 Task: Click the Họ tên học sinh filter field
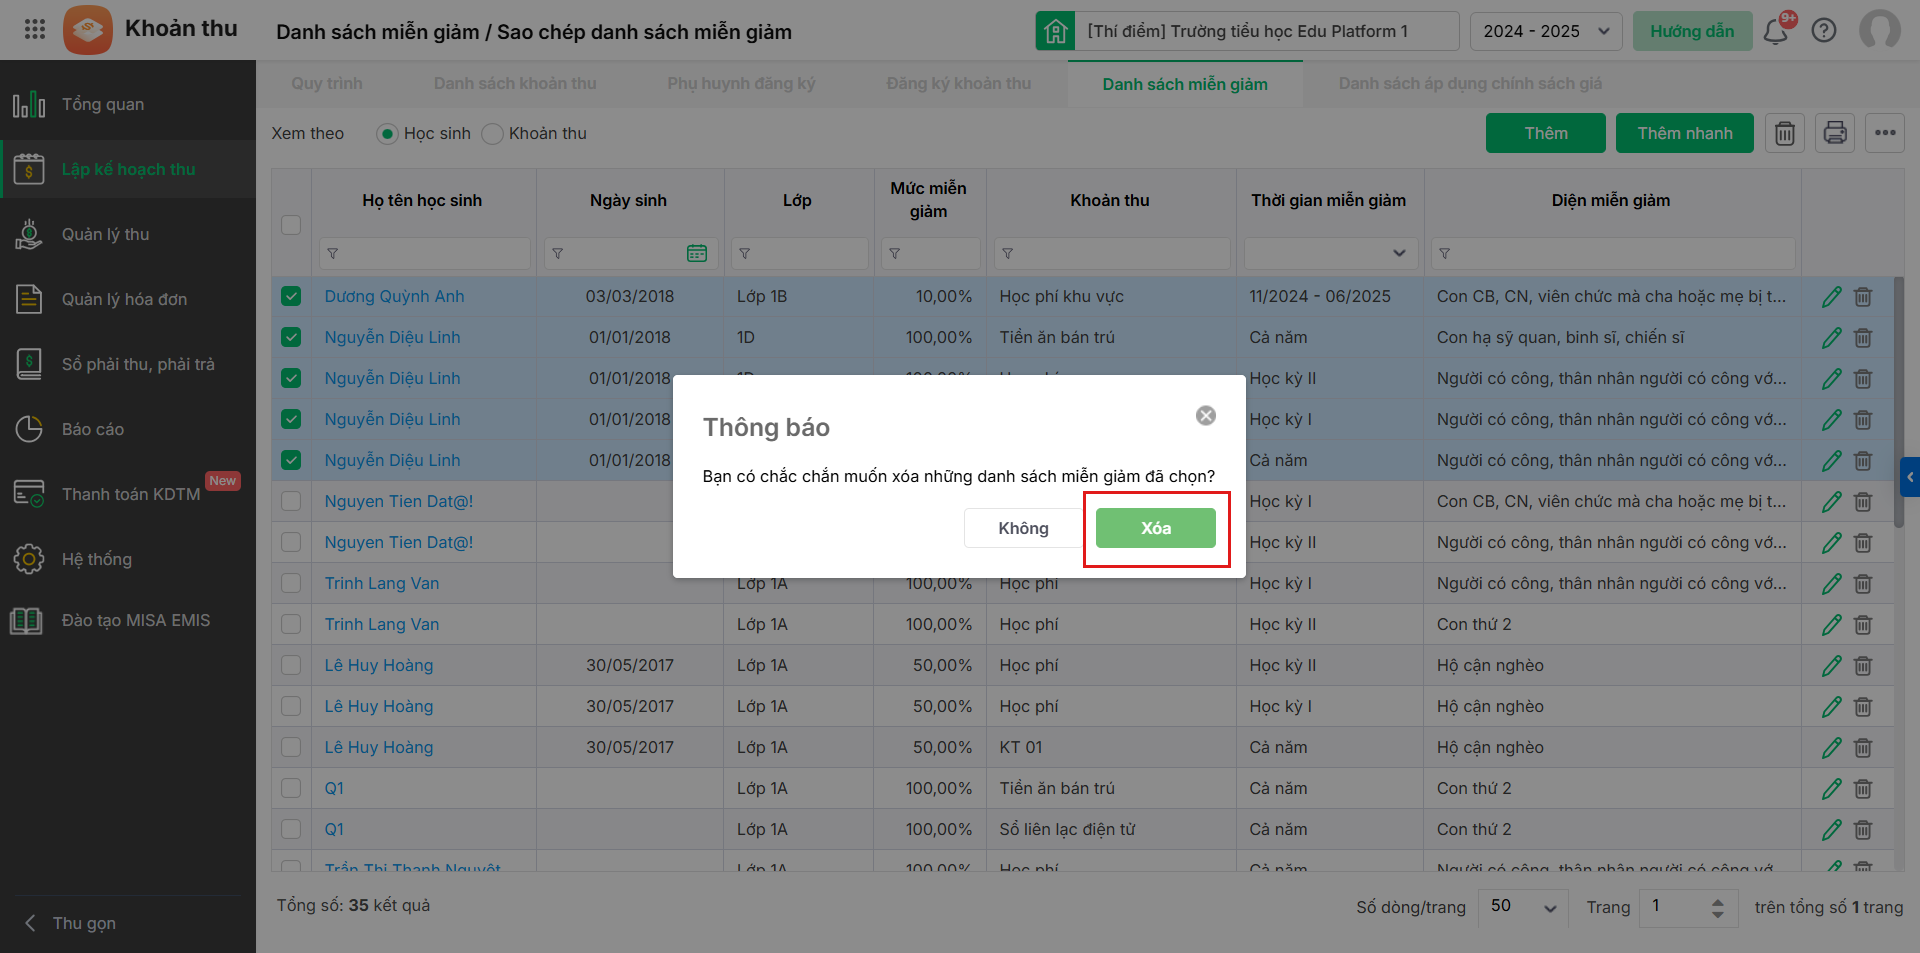(425, 254)
